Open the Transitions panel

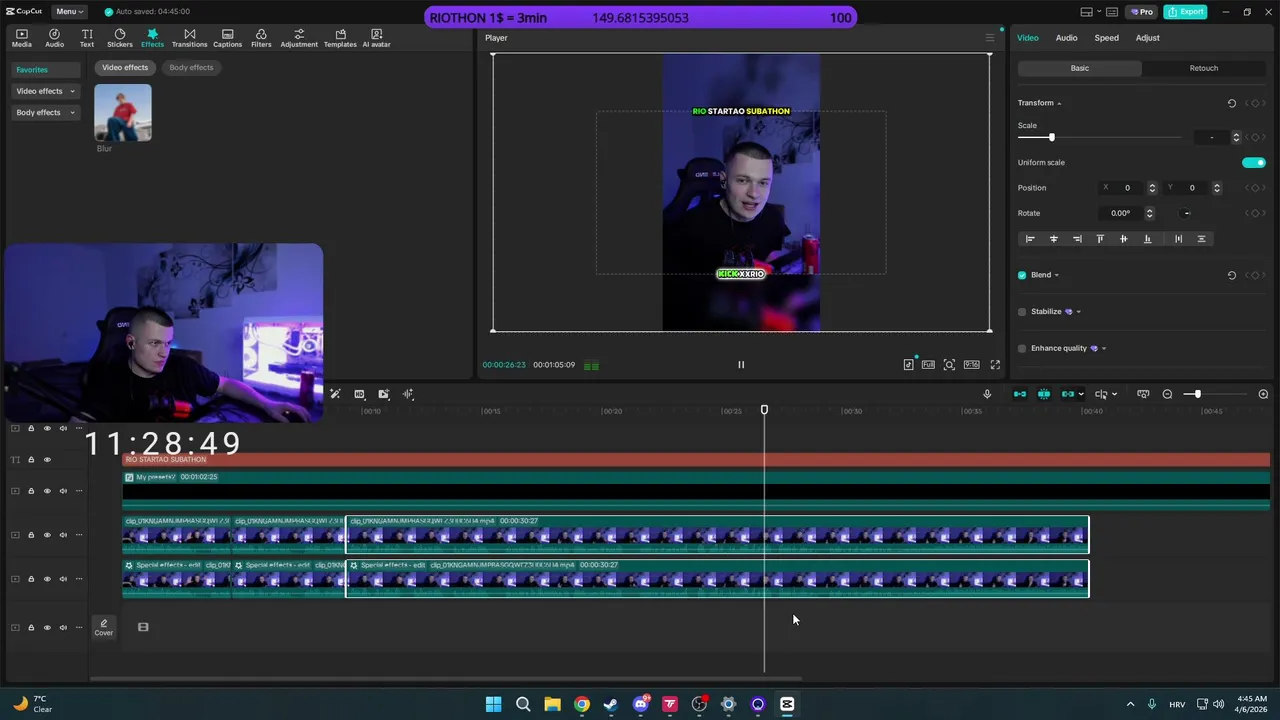click(189, 38)
